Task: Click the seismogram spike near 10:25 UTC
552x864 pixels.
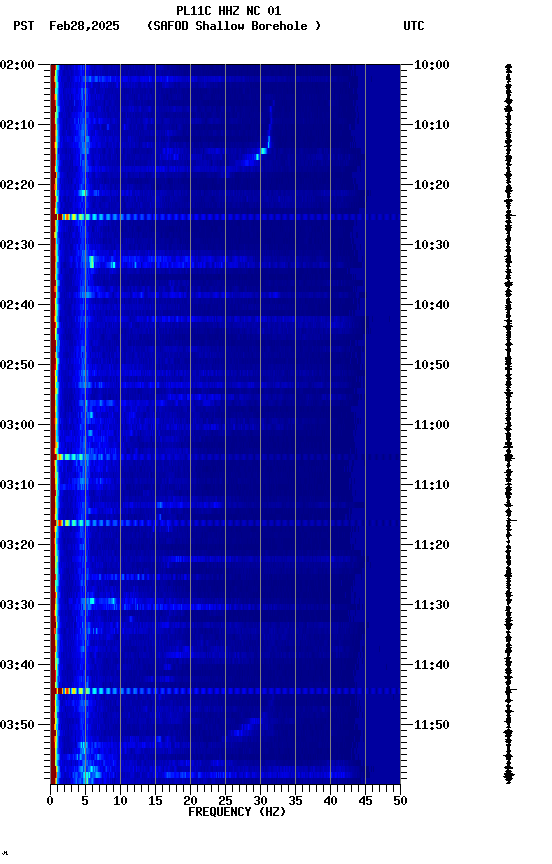Action: point(510,215)
